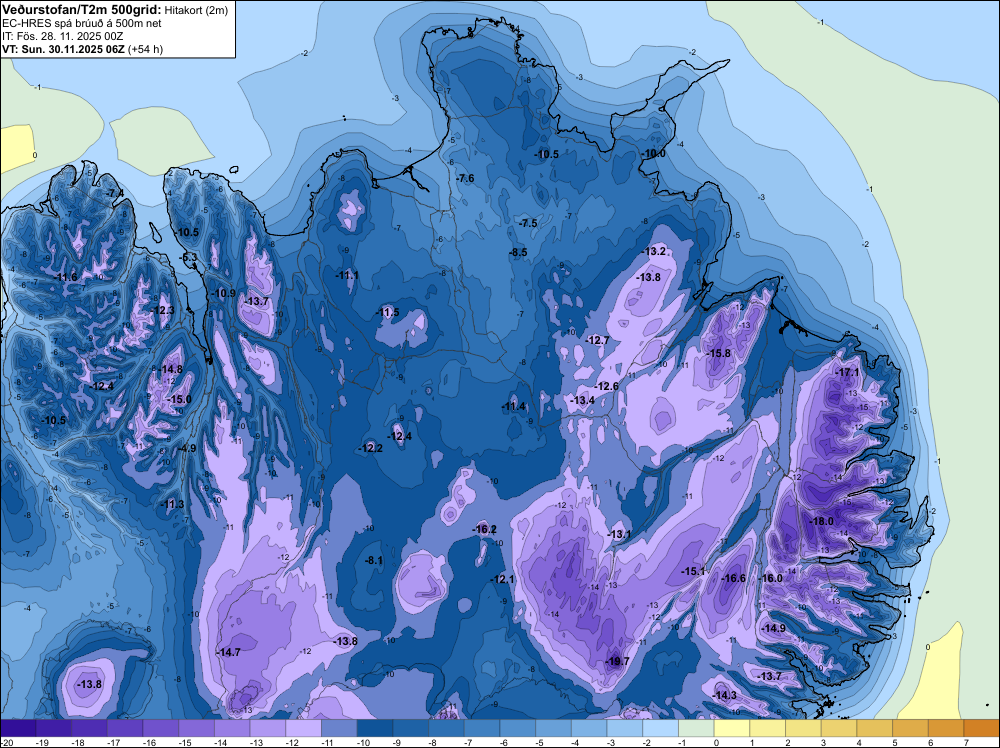Click the -13.2 temperature label

[x=654, y=251]
